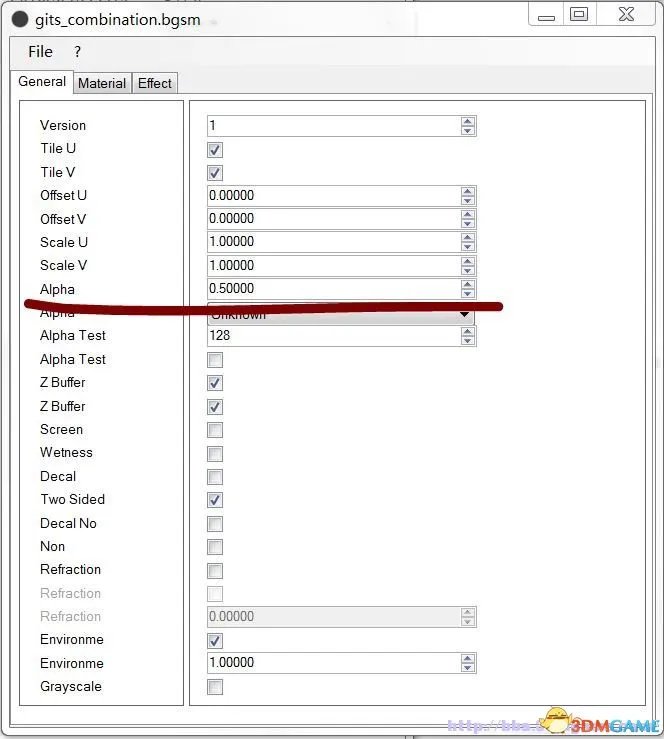Switch to the Material tab
Image resolution: width=664 pixels, height=739 pixels.
coord(102,84)
